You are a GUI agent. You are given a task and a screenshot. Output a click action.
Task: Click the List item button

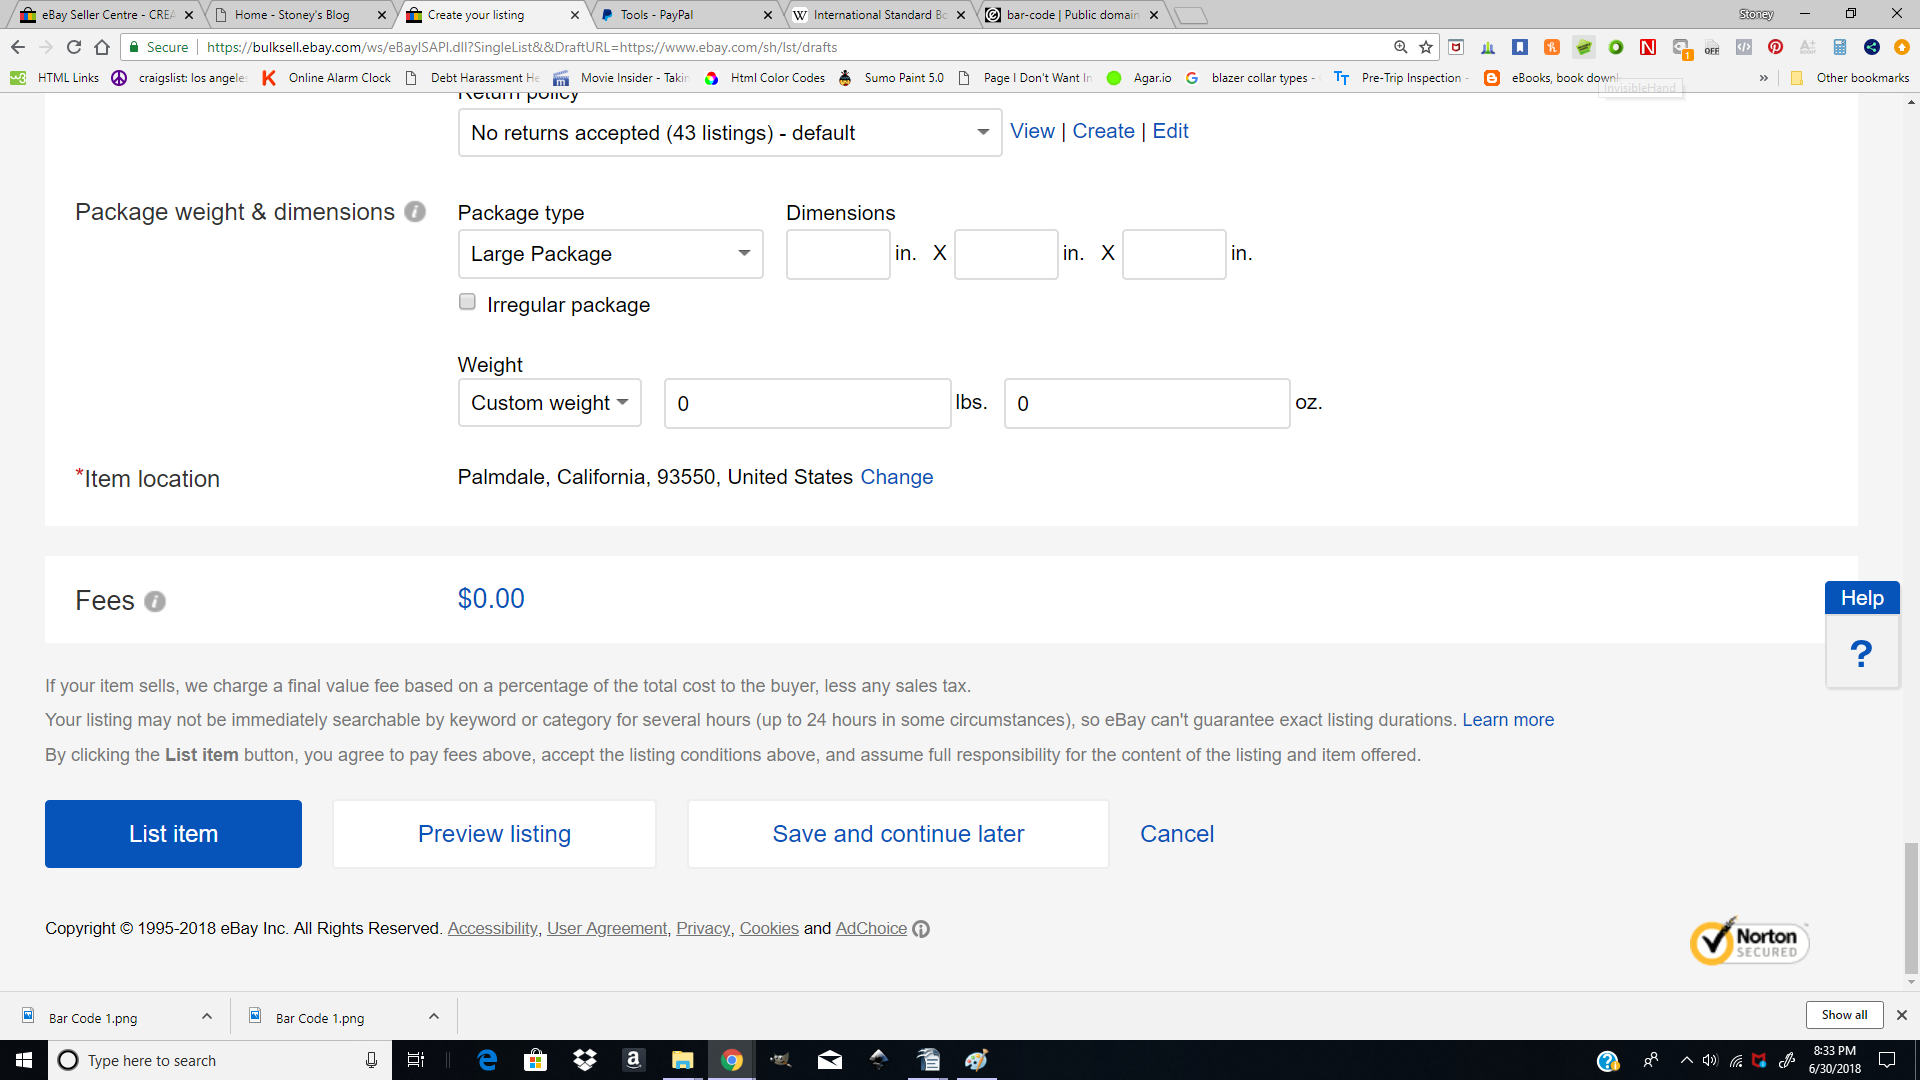(173, 833)
